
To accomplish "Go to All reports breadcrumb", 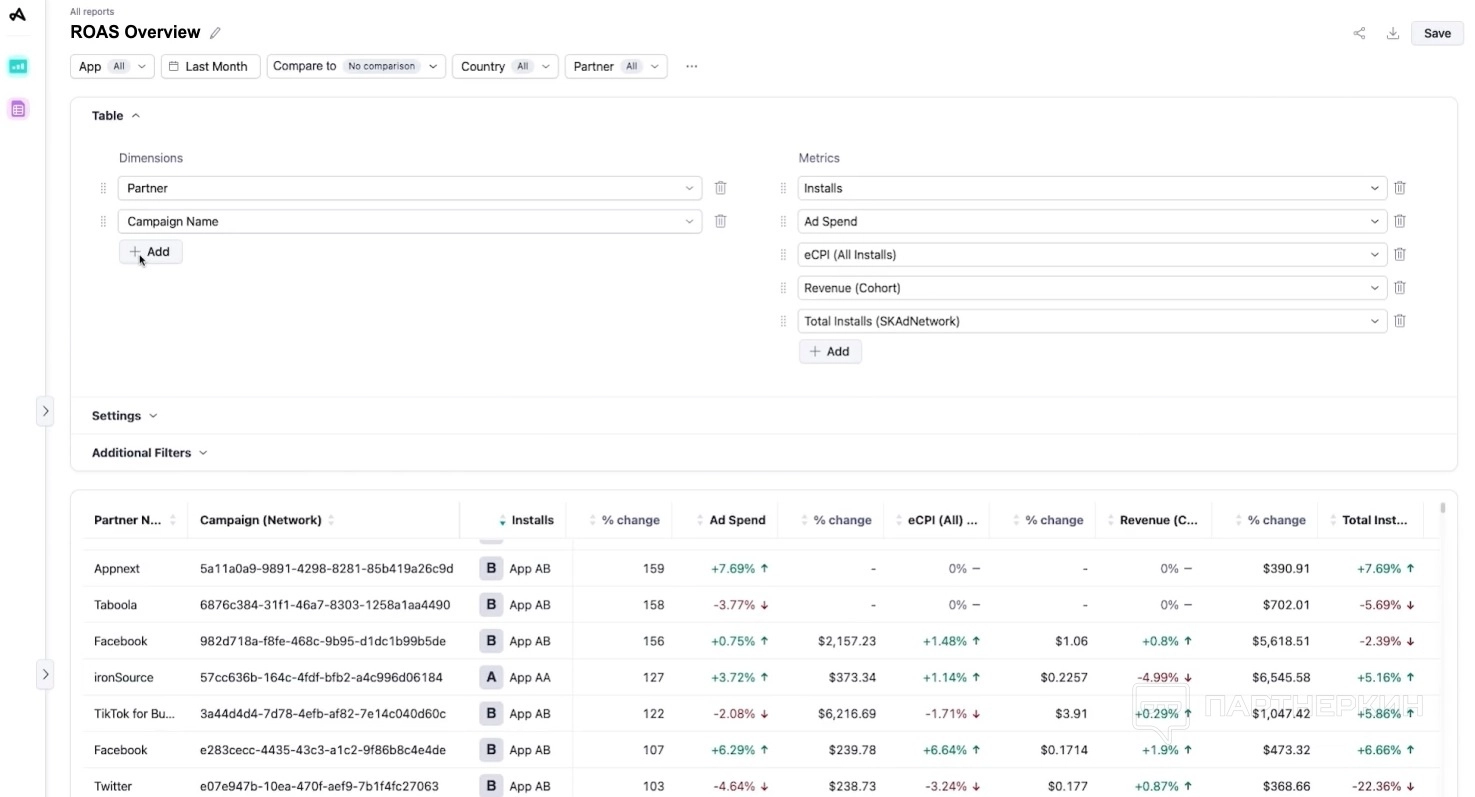I will (x=92, y=12).
